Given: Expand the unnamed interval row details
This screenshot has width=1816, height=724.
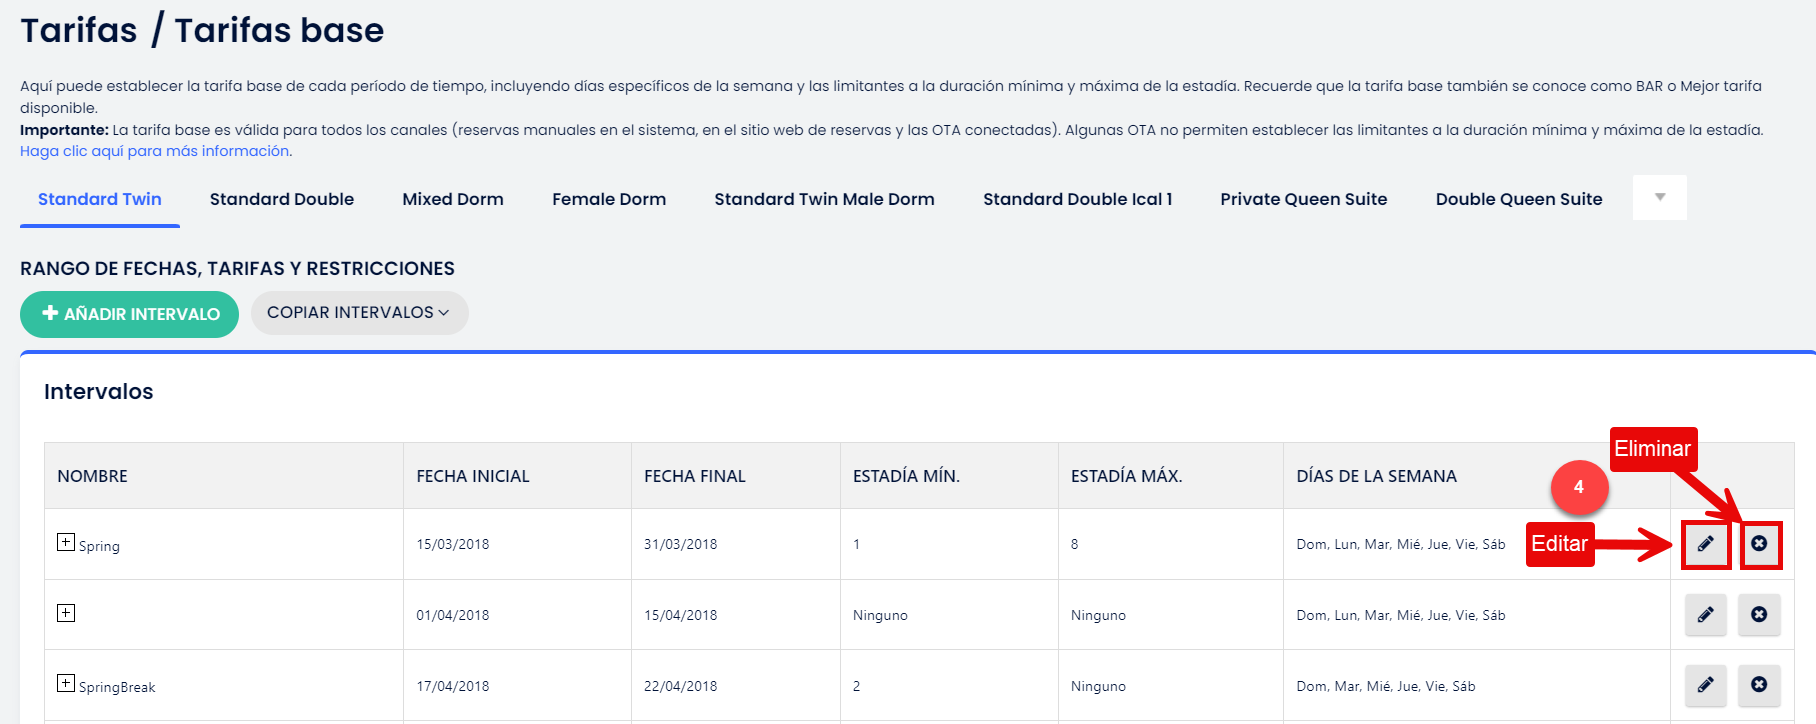Looking at the screenshot, I should pyautogui.click(x=66, y=613).
